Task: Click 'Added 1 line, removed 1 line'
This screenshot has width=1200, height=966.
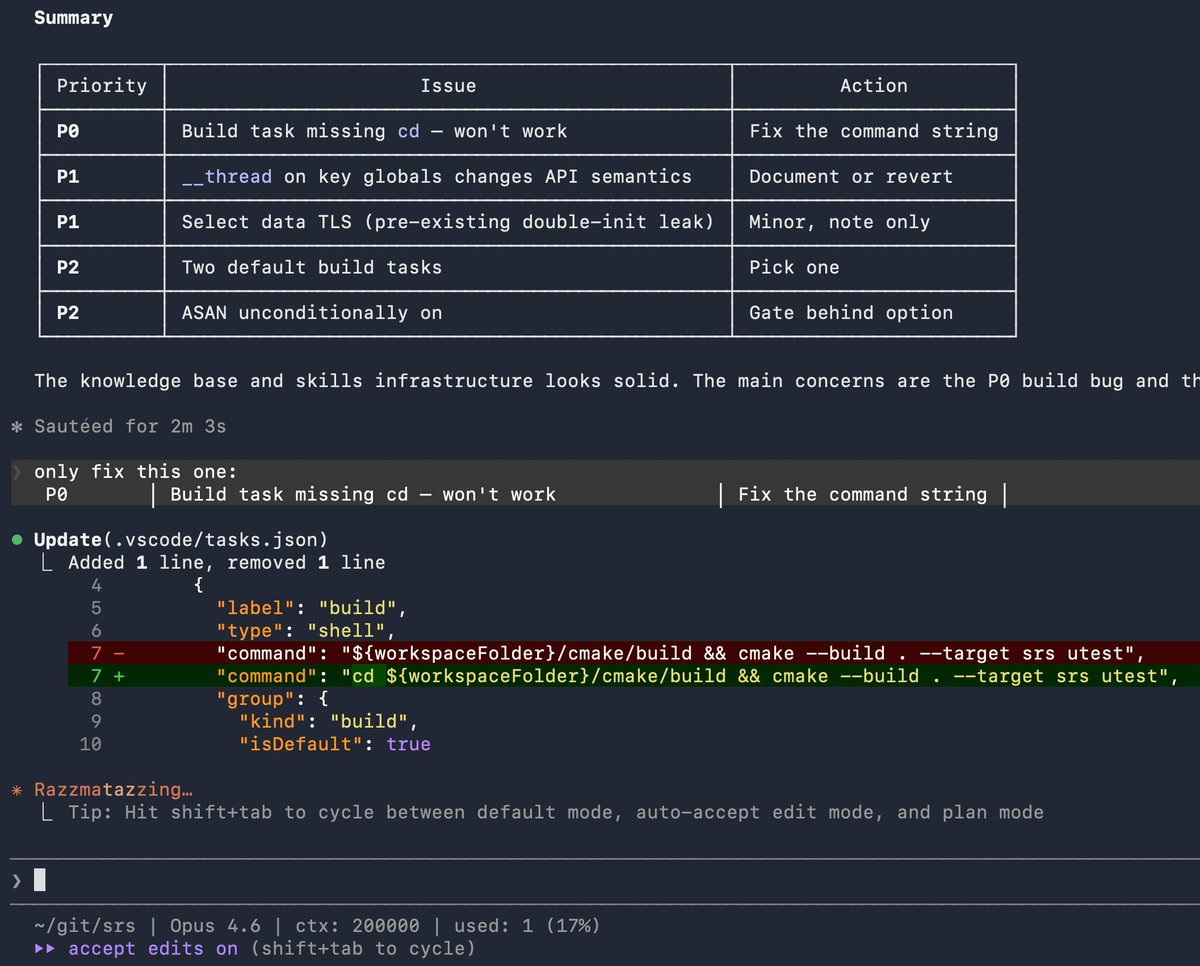Action: [226, 562]
